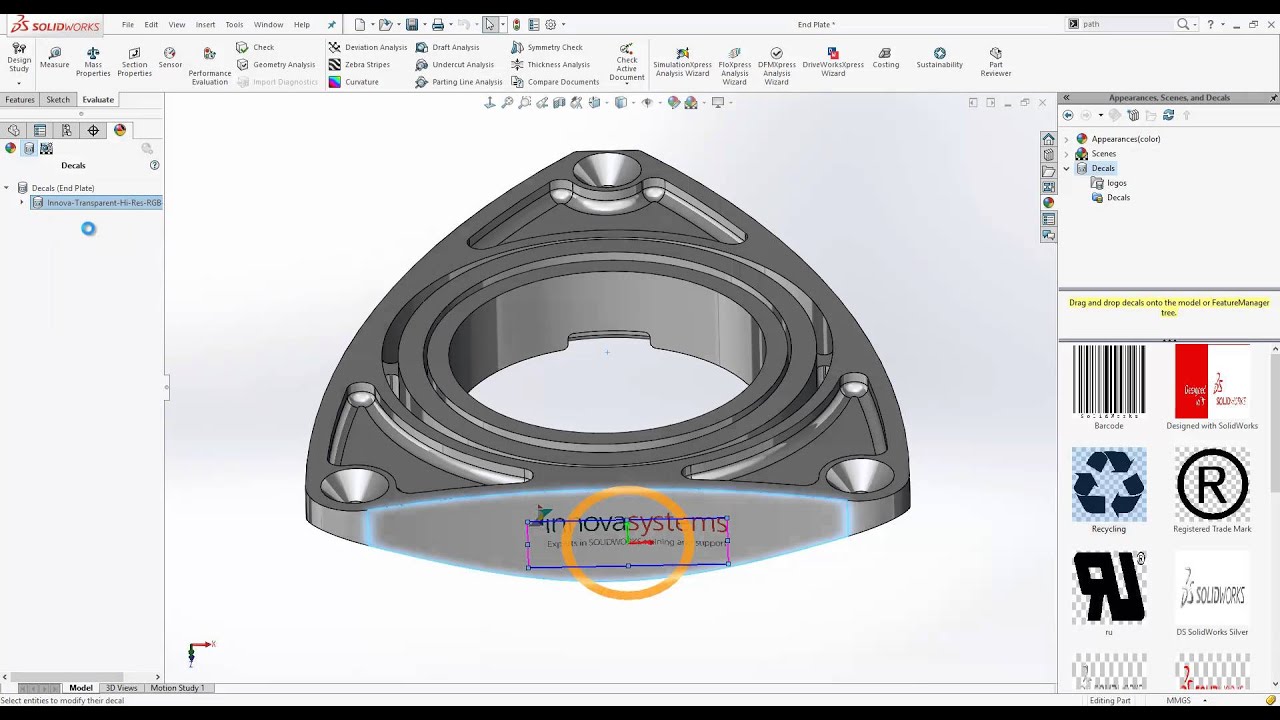
Task: Collapse Decals folder in task pane
Action: pos(1066,168)
